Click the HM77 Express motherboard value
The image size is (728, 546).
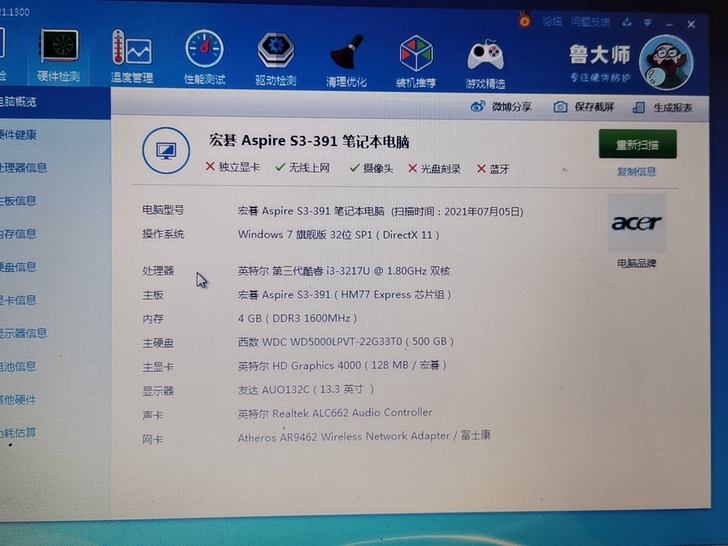(x=344, y=294)
